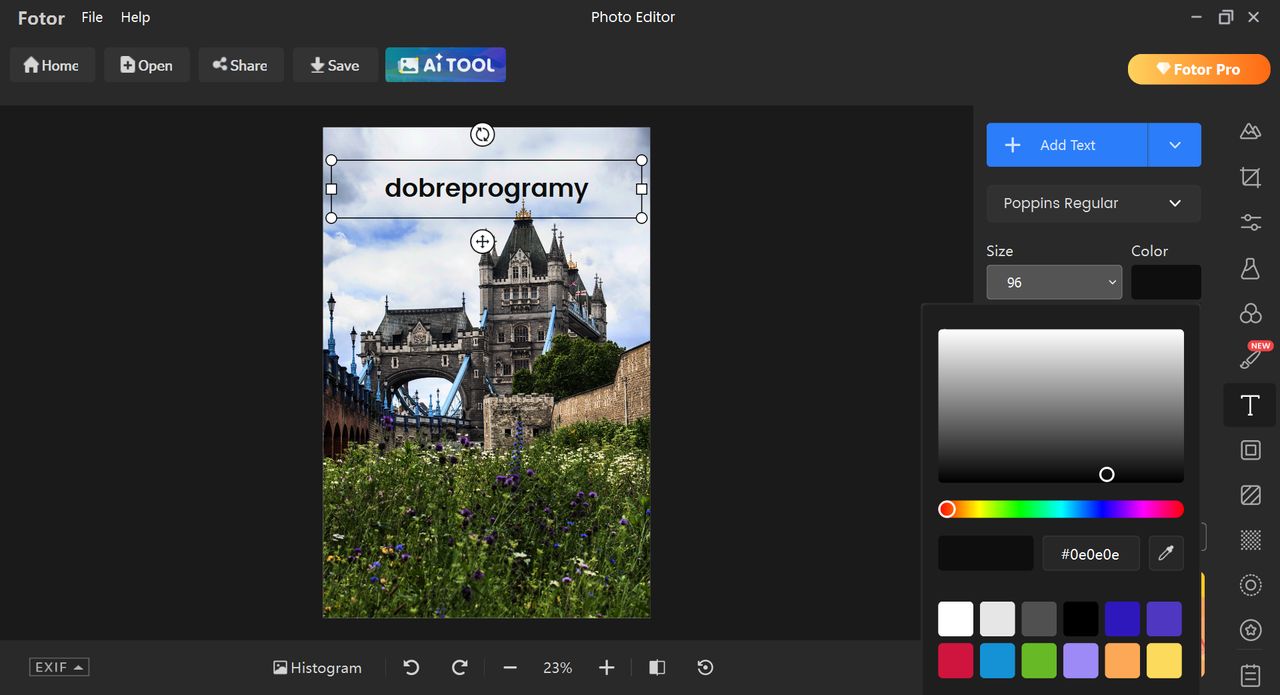This screenshot has width=1280, height=695.
Task: Open the Frames tool icon
Action: [1250, 450]
